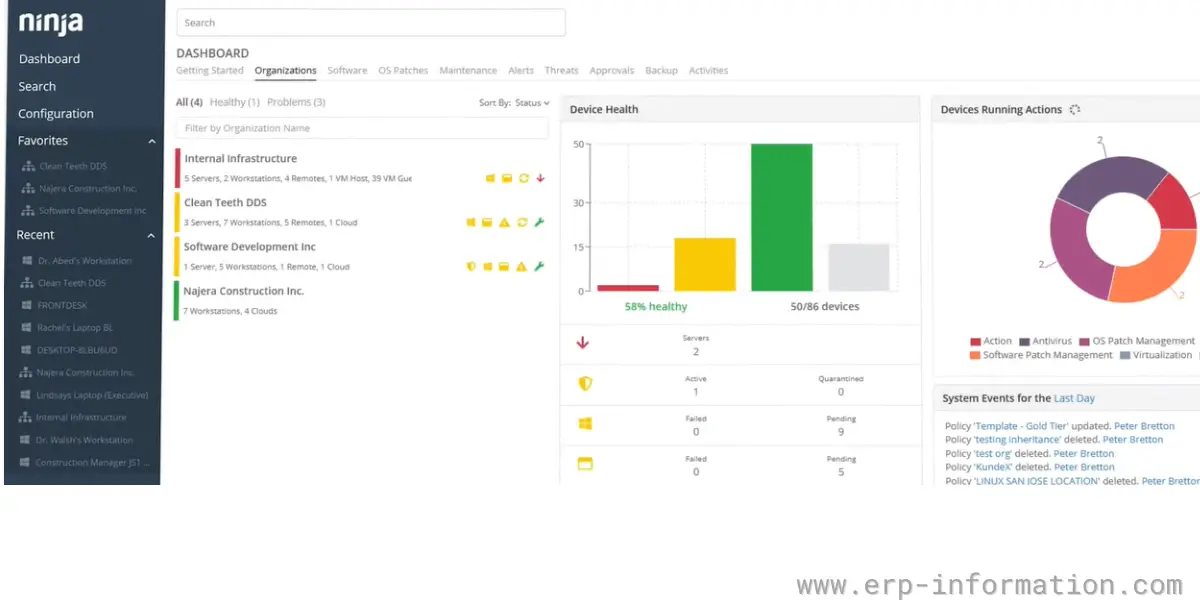This screenshot has height=600, width=1200.
Task: Click the Last Day link in System Events
Action: (x=1074, y=398)
